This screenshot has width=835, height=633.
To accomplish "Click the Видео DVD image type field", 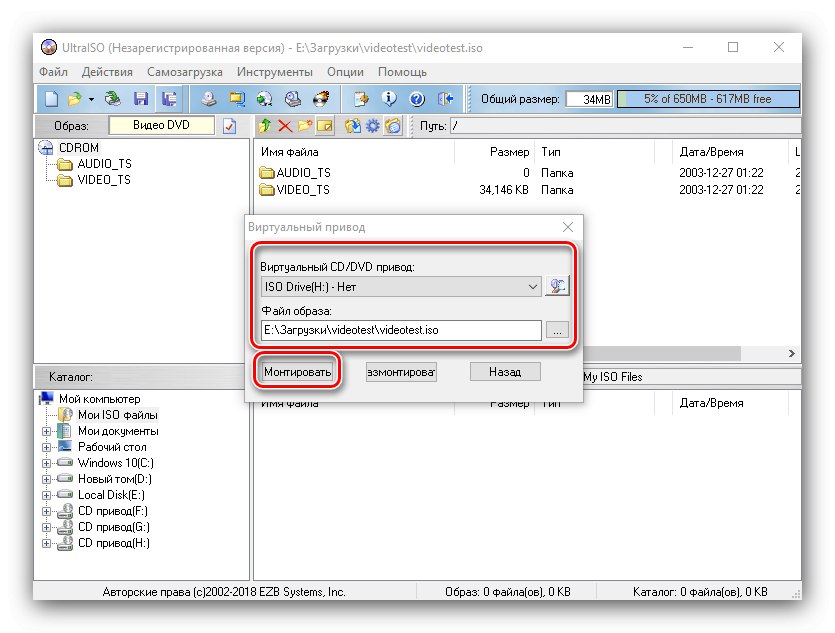I will (x=161, y=125).
